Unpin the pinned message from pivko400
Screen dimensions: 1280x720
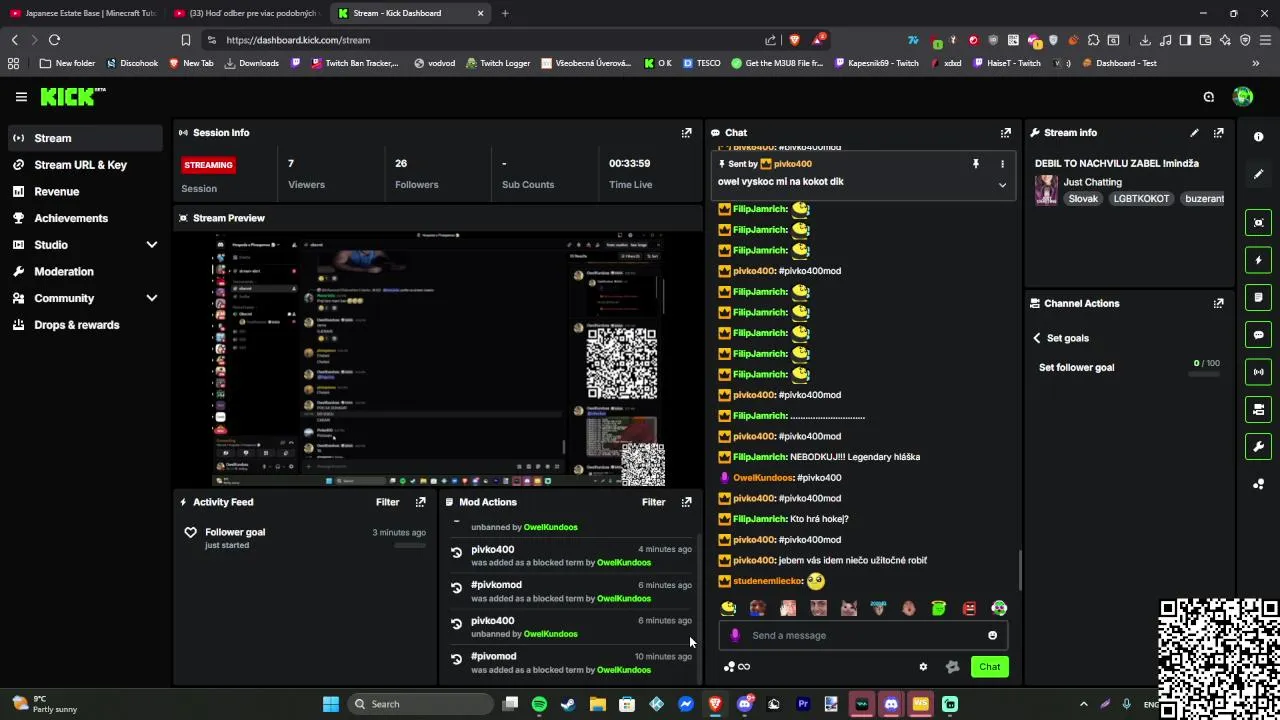pyautogui.click(x=976, y=164)
